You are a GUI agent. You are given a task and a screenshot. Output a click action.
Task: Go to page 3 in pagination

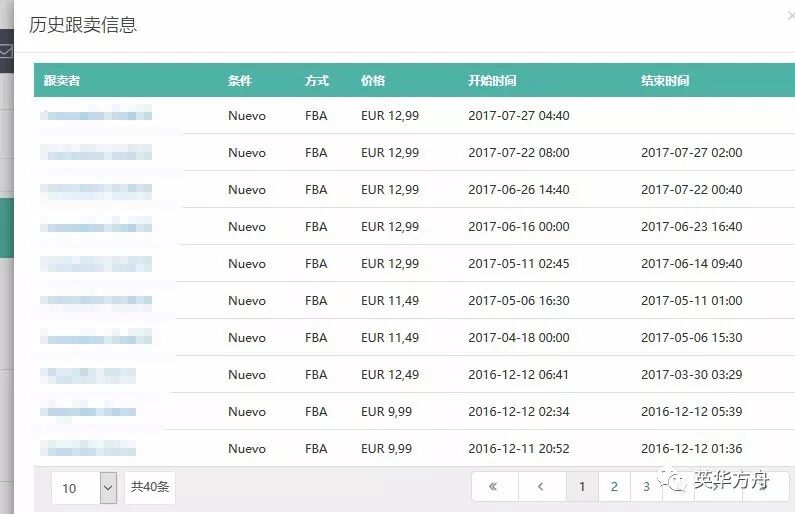tap(646, 487)
